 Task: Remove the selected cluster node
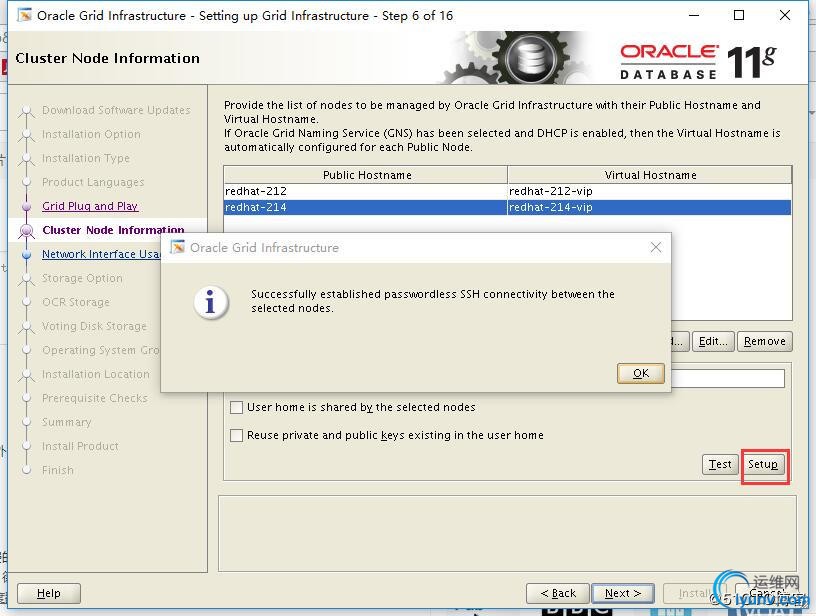(764, 341)
